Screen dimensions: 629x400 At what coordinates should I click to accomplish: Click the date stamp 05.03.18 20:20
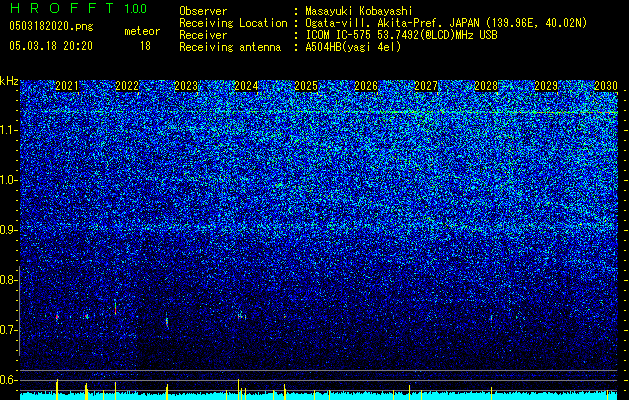(x=51, y=46)
